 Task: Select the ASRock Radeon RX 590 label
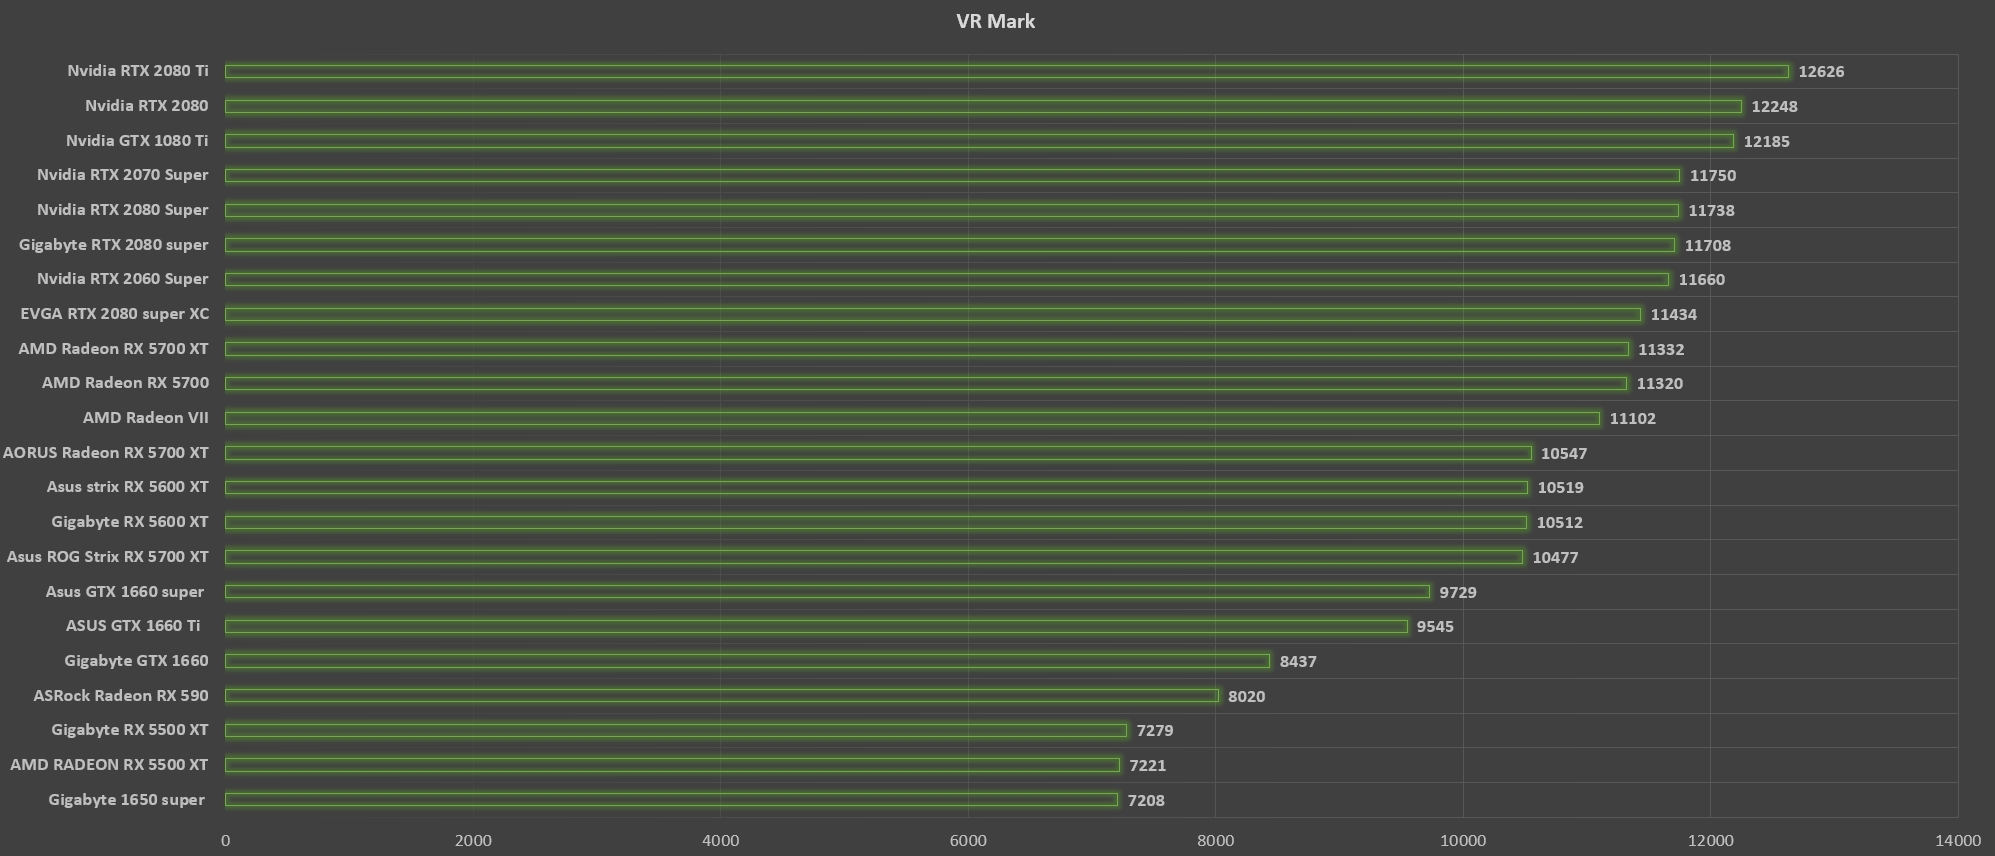point(121,696)
